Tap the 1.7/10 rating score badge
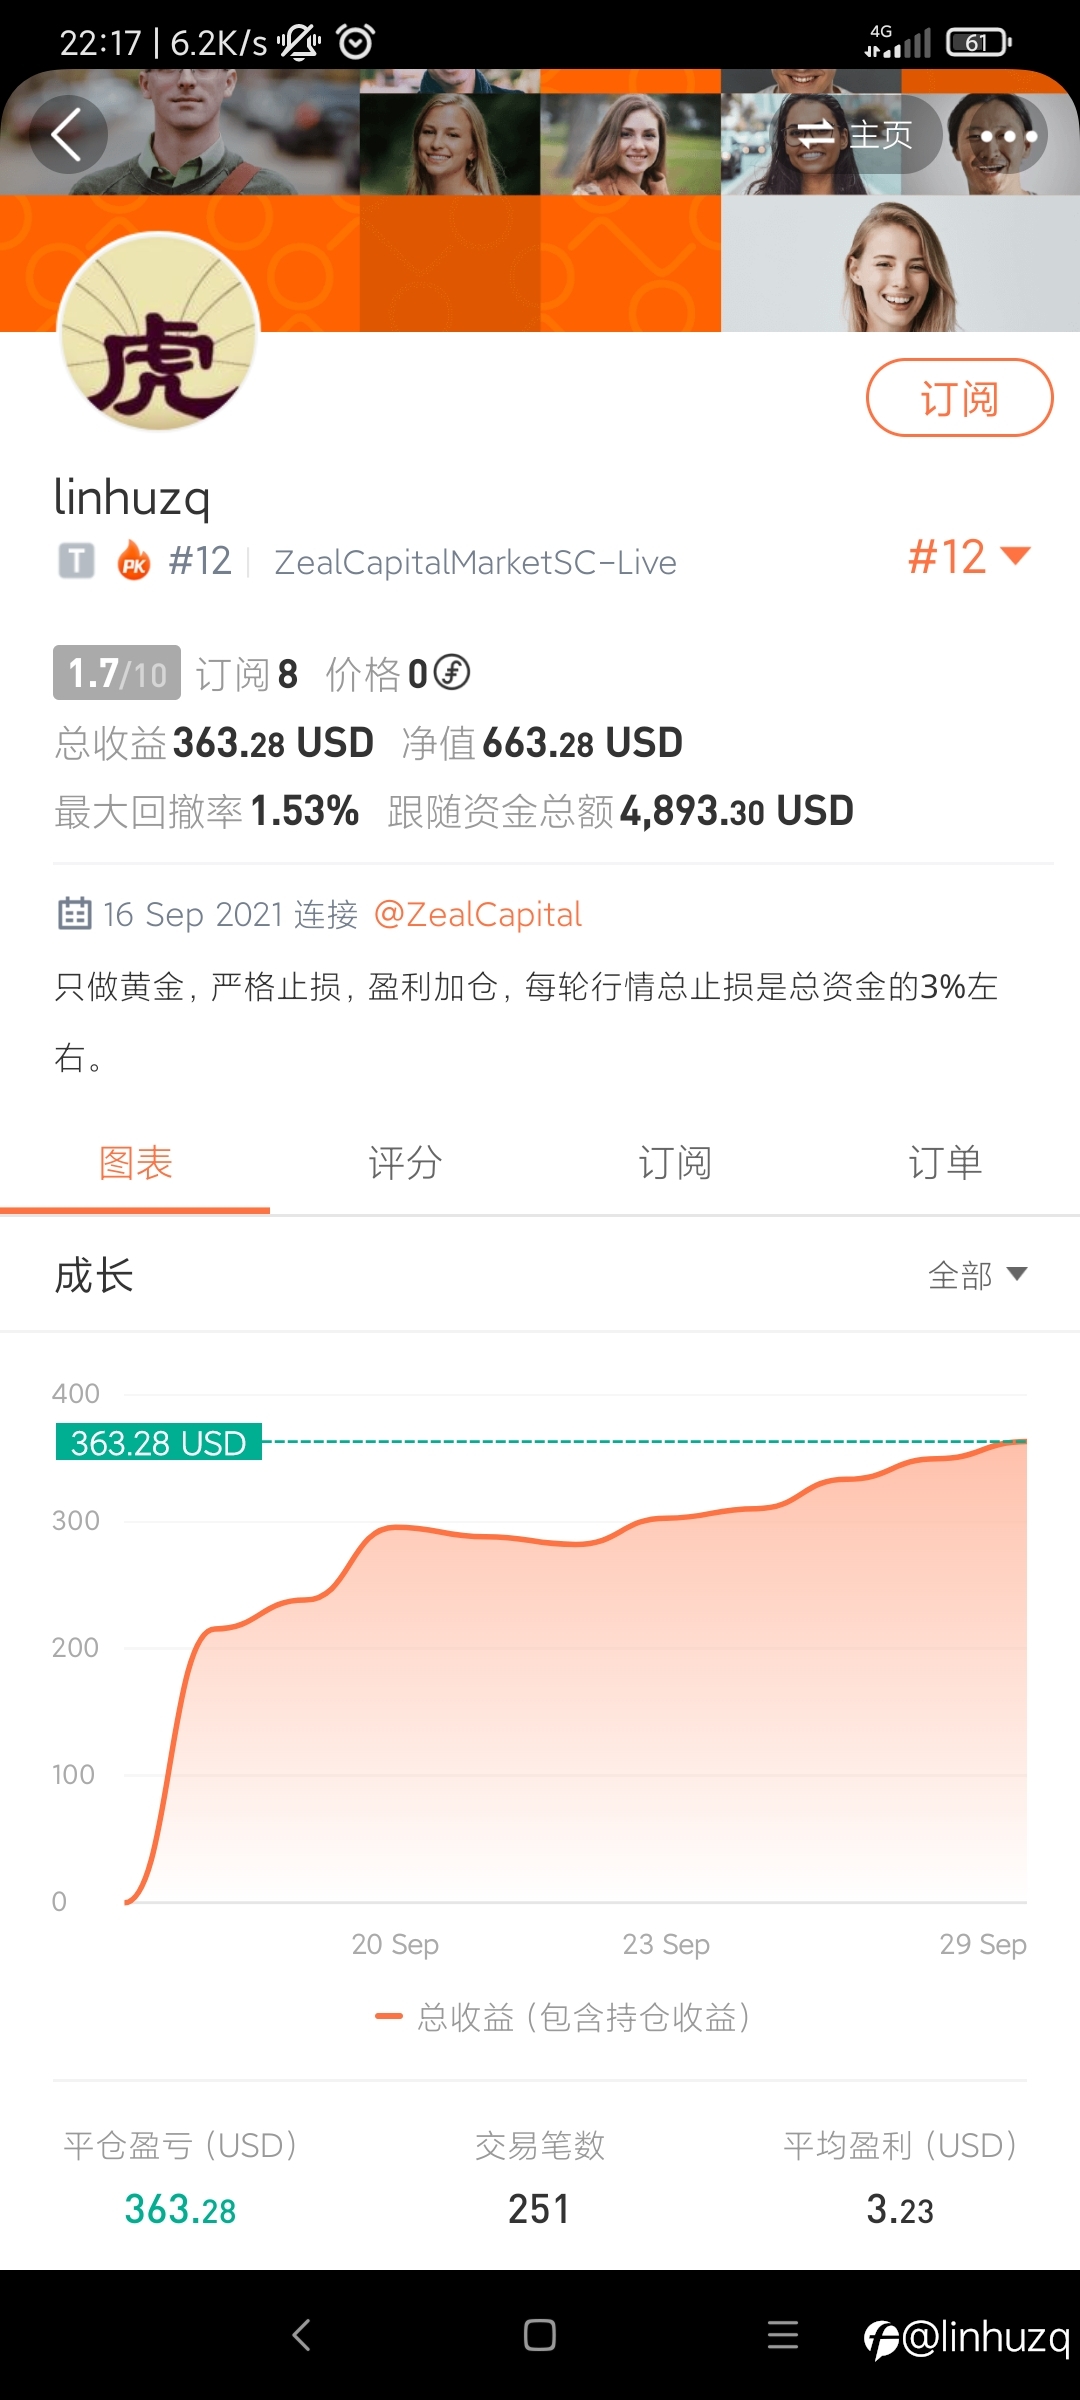Screen dimensions: 1080x2400 tap(117, 673)
